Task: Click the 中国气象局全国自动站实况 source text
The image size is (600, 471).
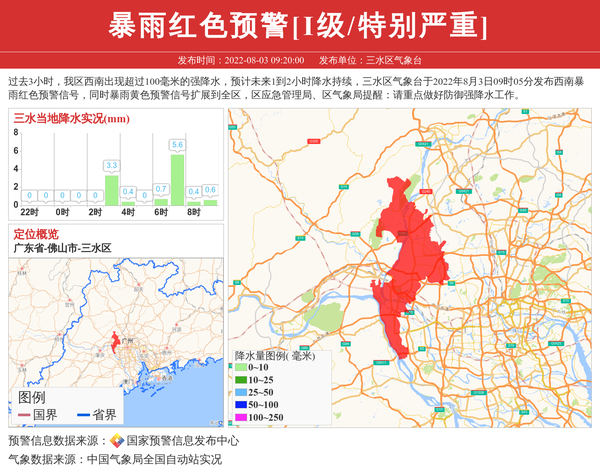Action: click(154, 460)
